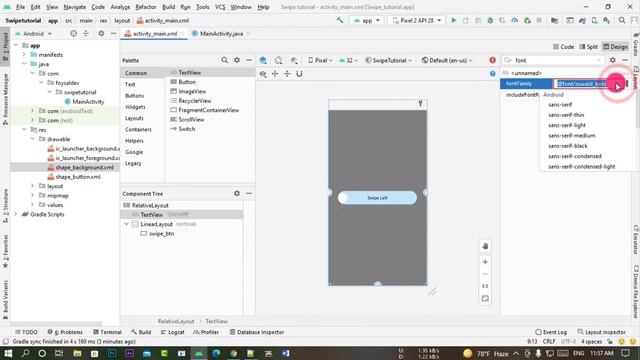Open the Tools menu
Image resolution: width=640 pixels, height=360 pixels.
coord(202,7)
